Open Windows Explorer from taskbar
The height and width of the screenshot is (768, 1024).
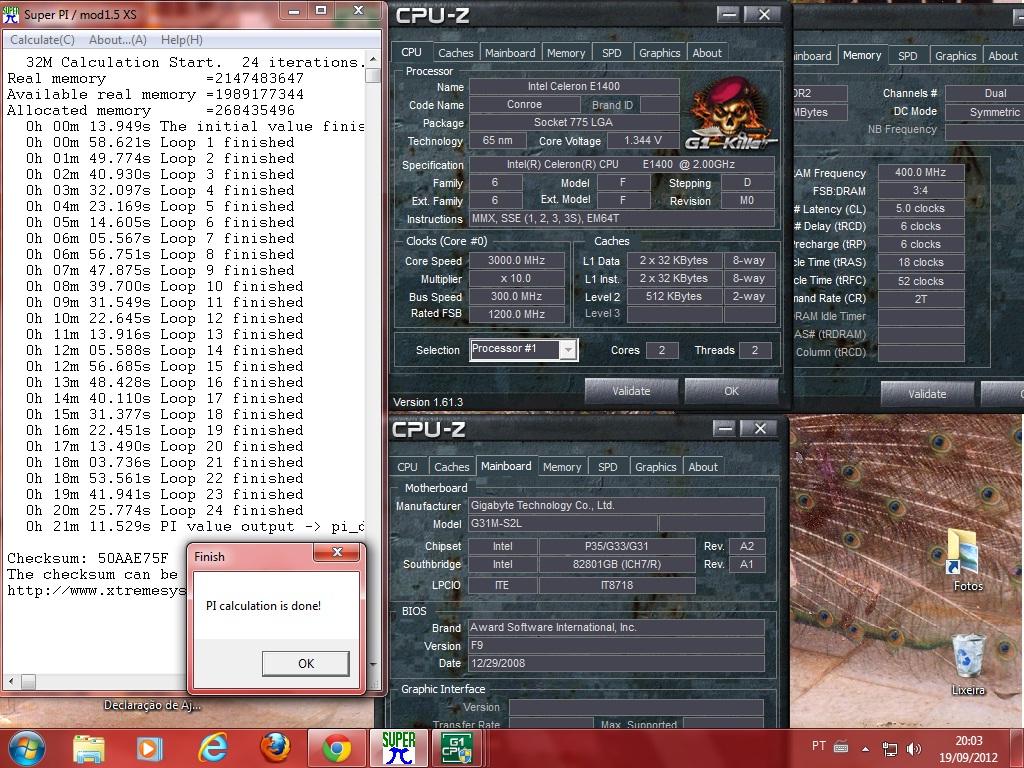[89, 749]
